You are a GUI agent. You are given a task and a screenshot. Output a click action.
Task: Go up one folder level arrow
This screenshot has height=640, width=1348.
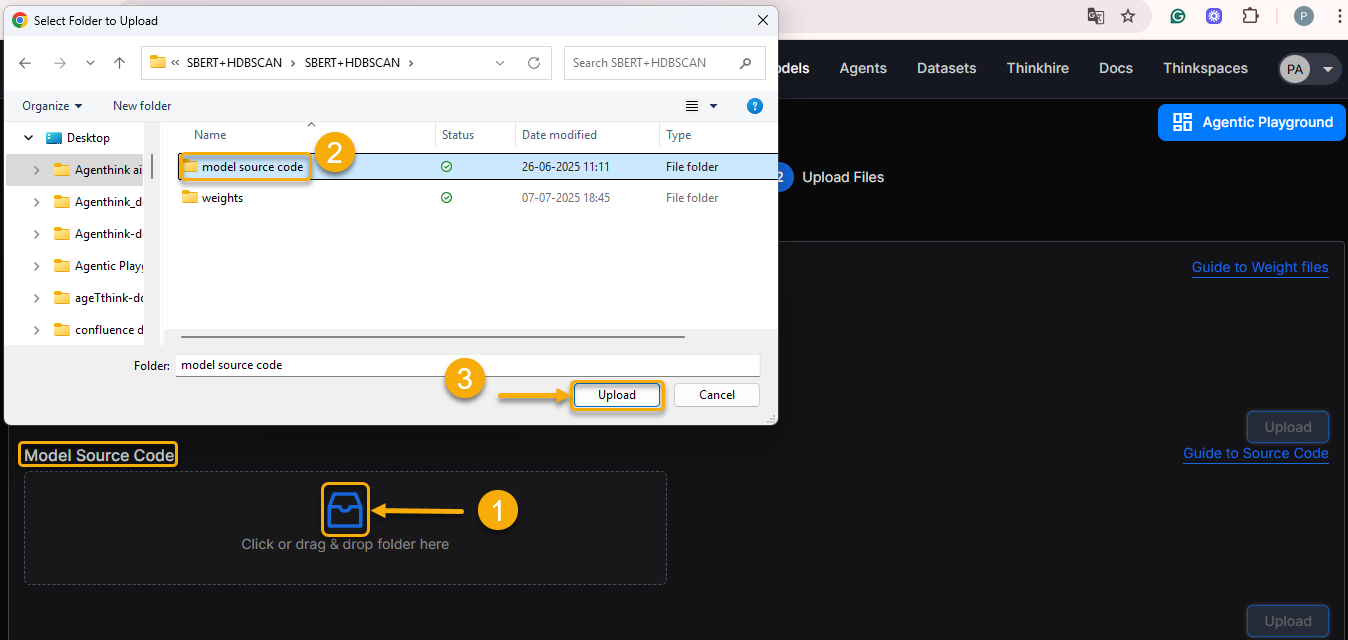pyautogui.click(x=120, y=63)
